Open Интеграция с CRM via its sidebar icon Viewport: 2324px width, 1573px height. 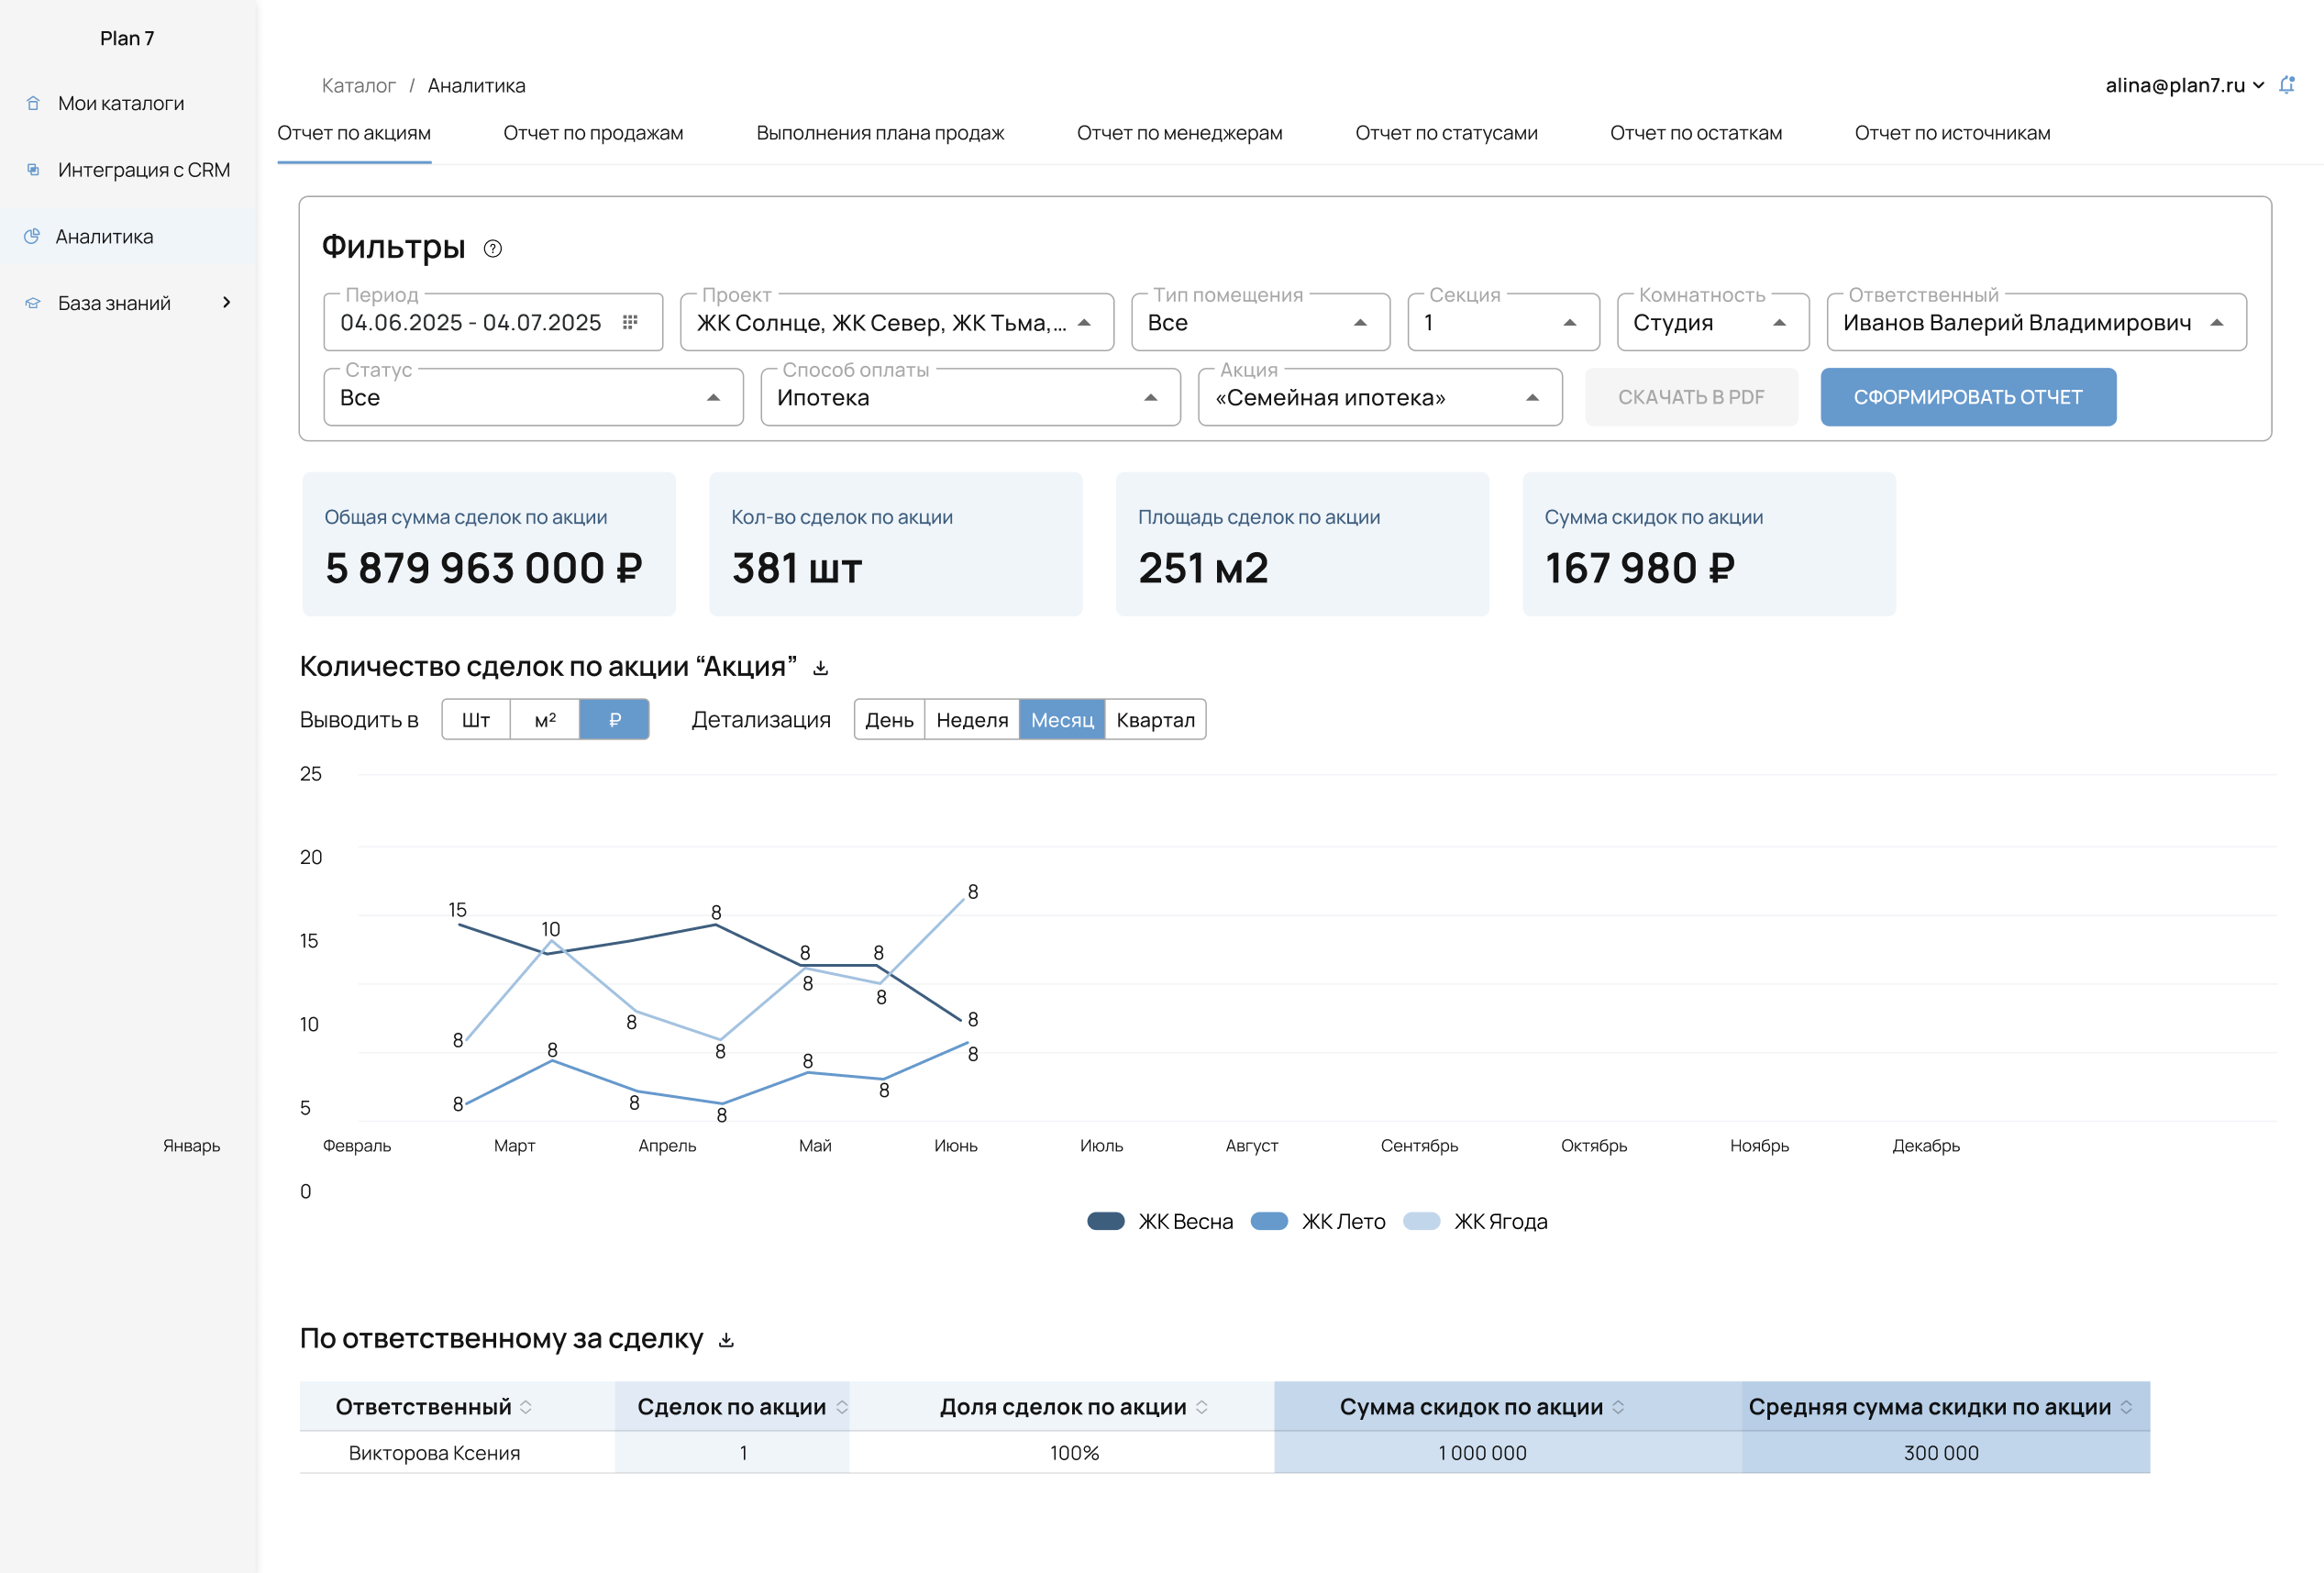point(33,170)
